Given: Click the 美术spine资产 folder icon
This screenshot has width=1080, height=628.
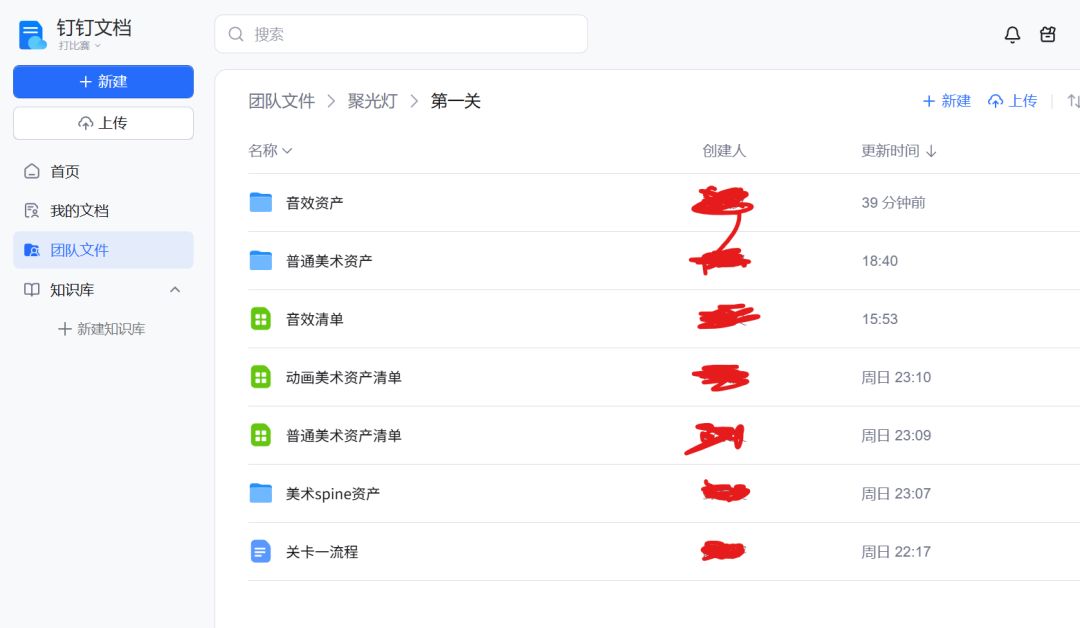Looking at the screenshot, I should pos(260,493).
